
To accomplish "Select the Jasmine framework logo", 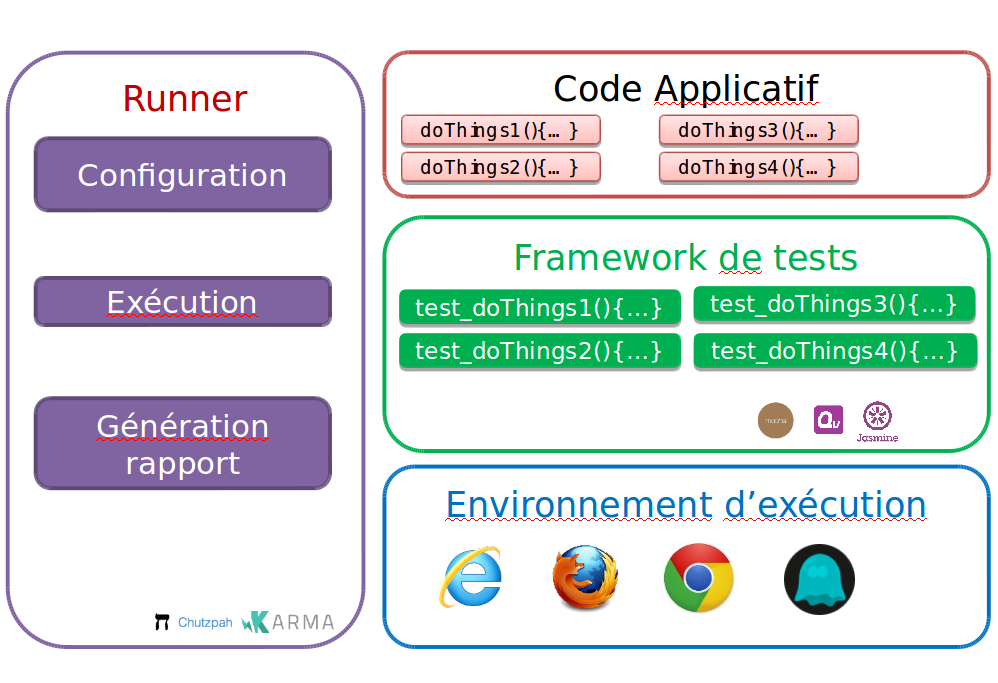I will coord(877,421).
